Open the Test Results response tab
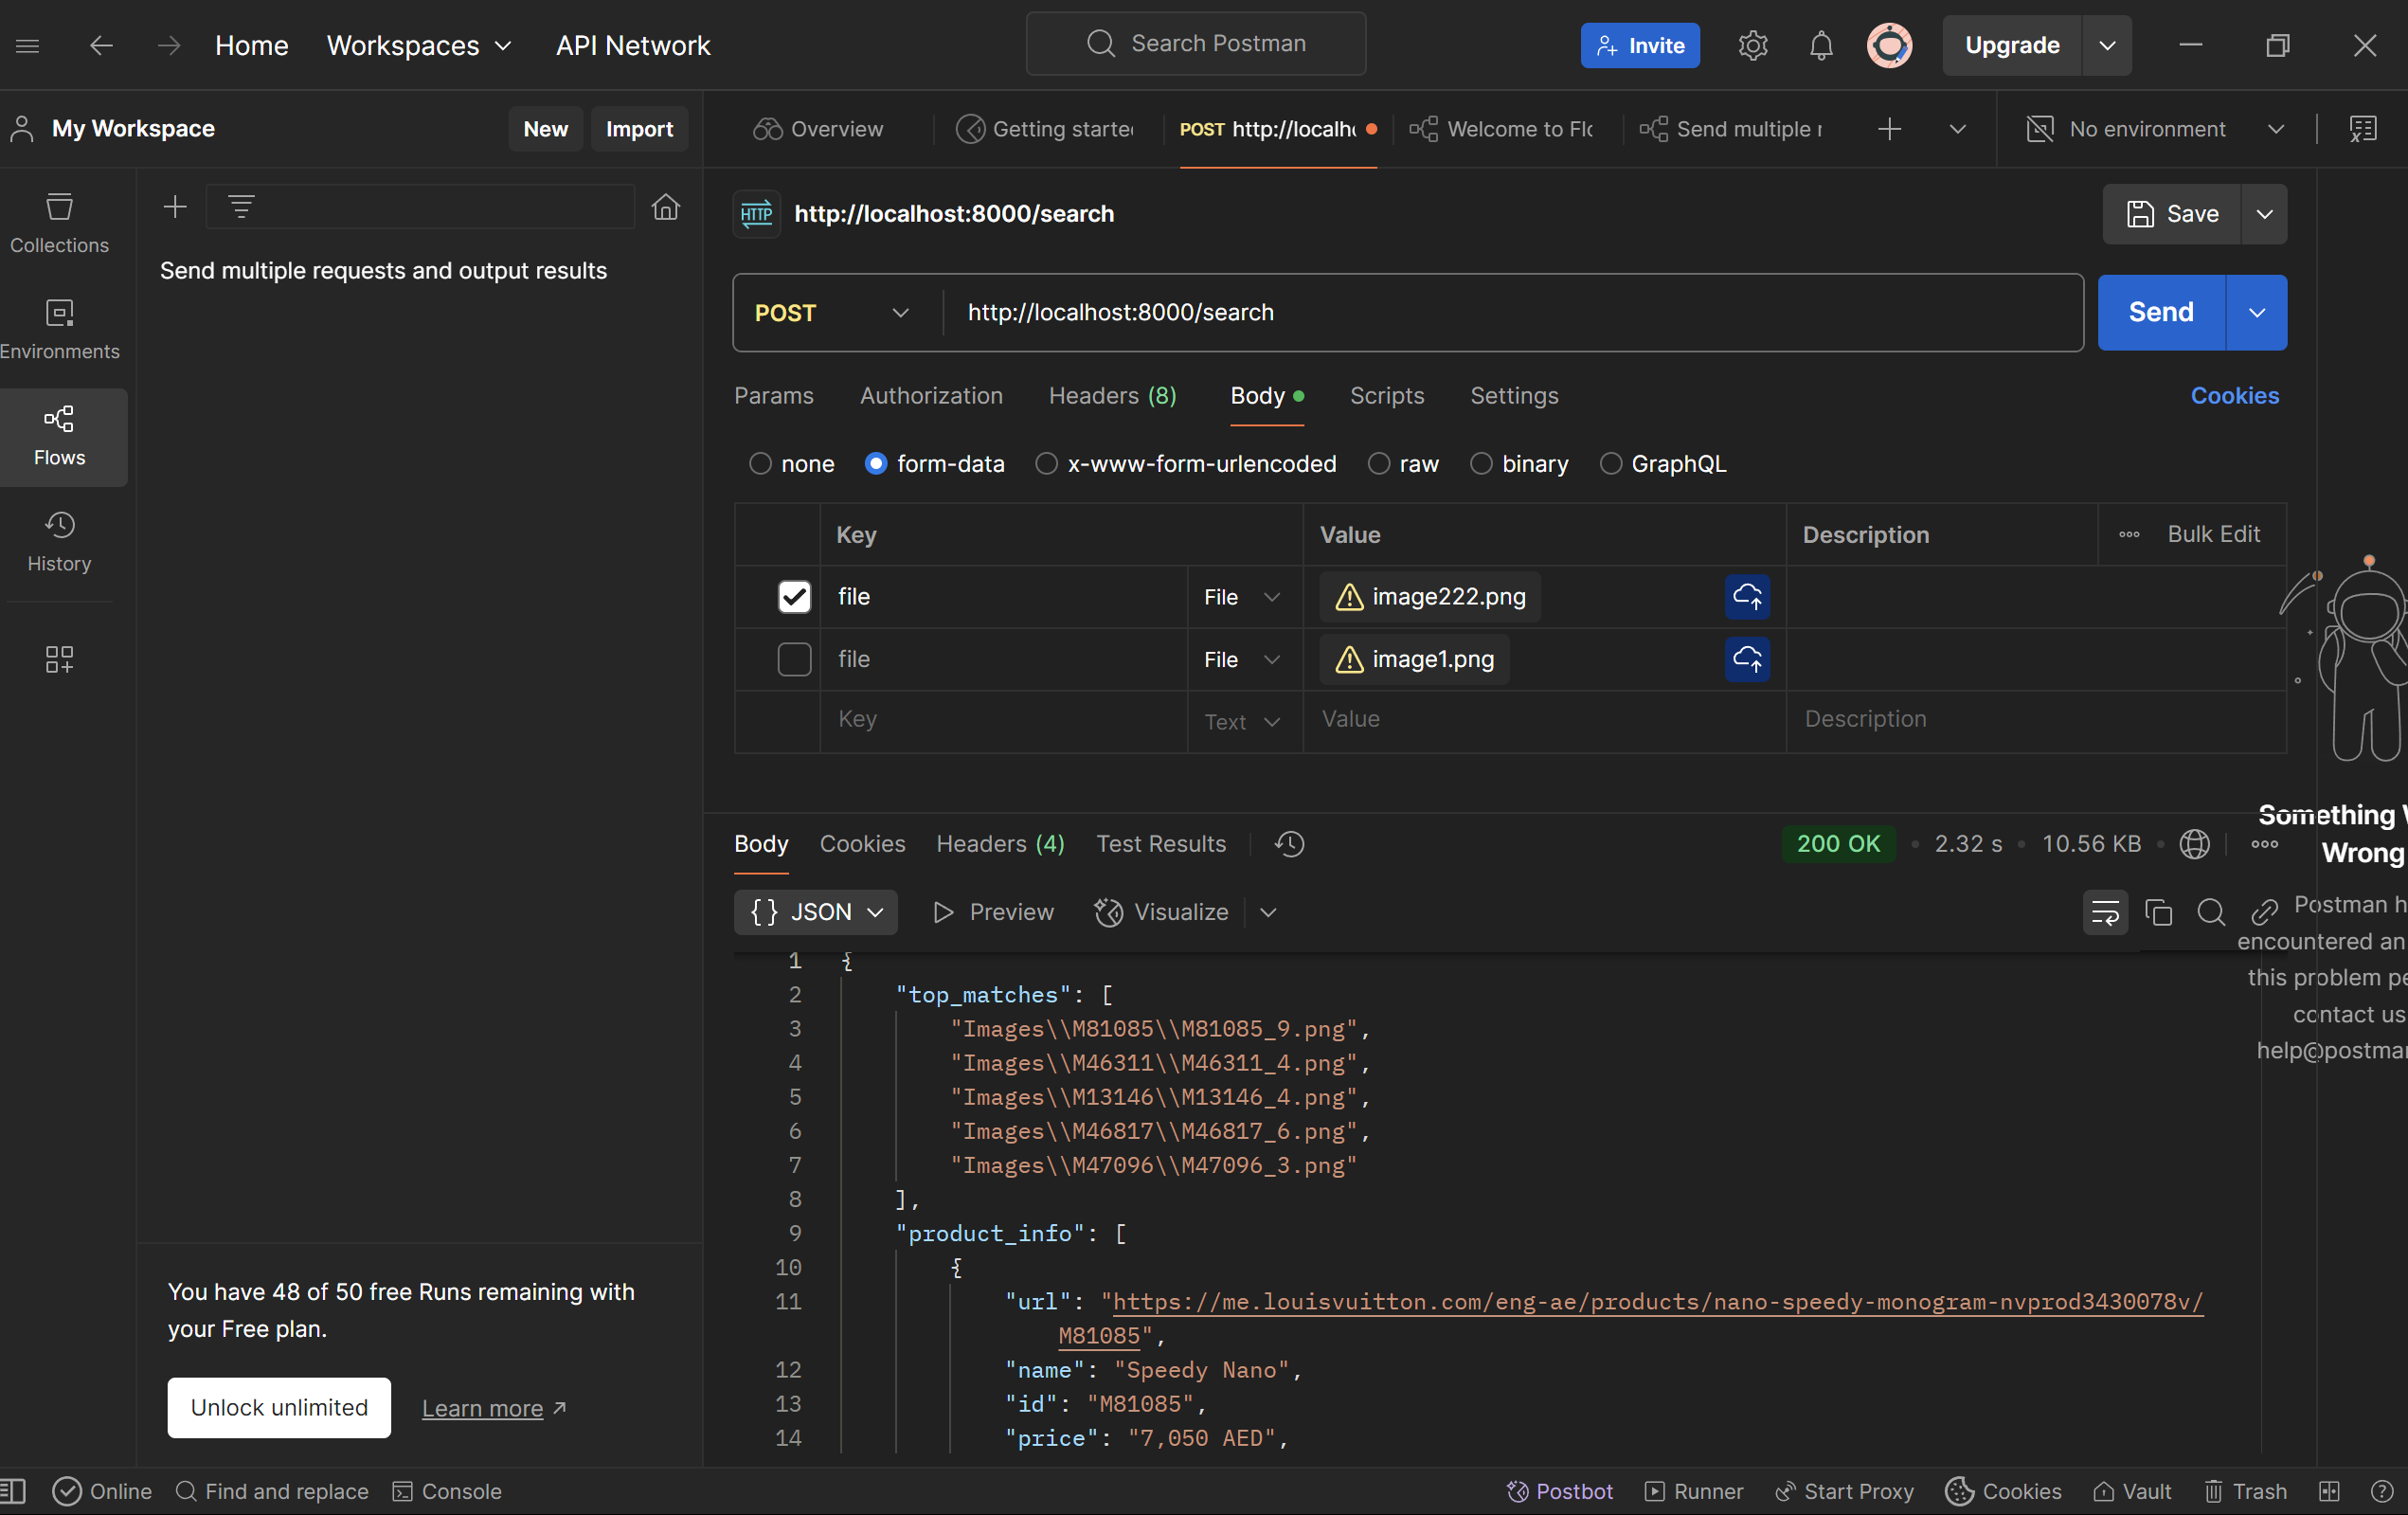This screenshot has width=2408, height=1515. (1160, 844)
